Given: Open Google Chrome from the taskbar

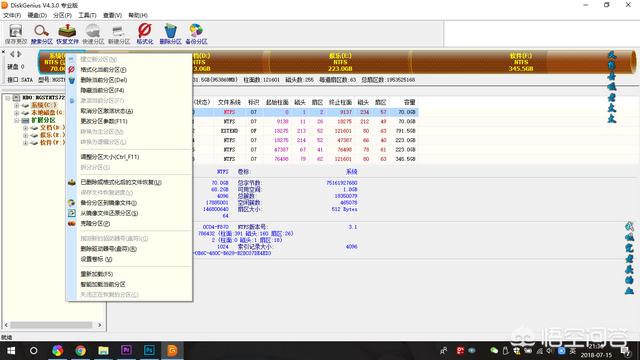Looking at the screenshot, I should tap(80, 350).
